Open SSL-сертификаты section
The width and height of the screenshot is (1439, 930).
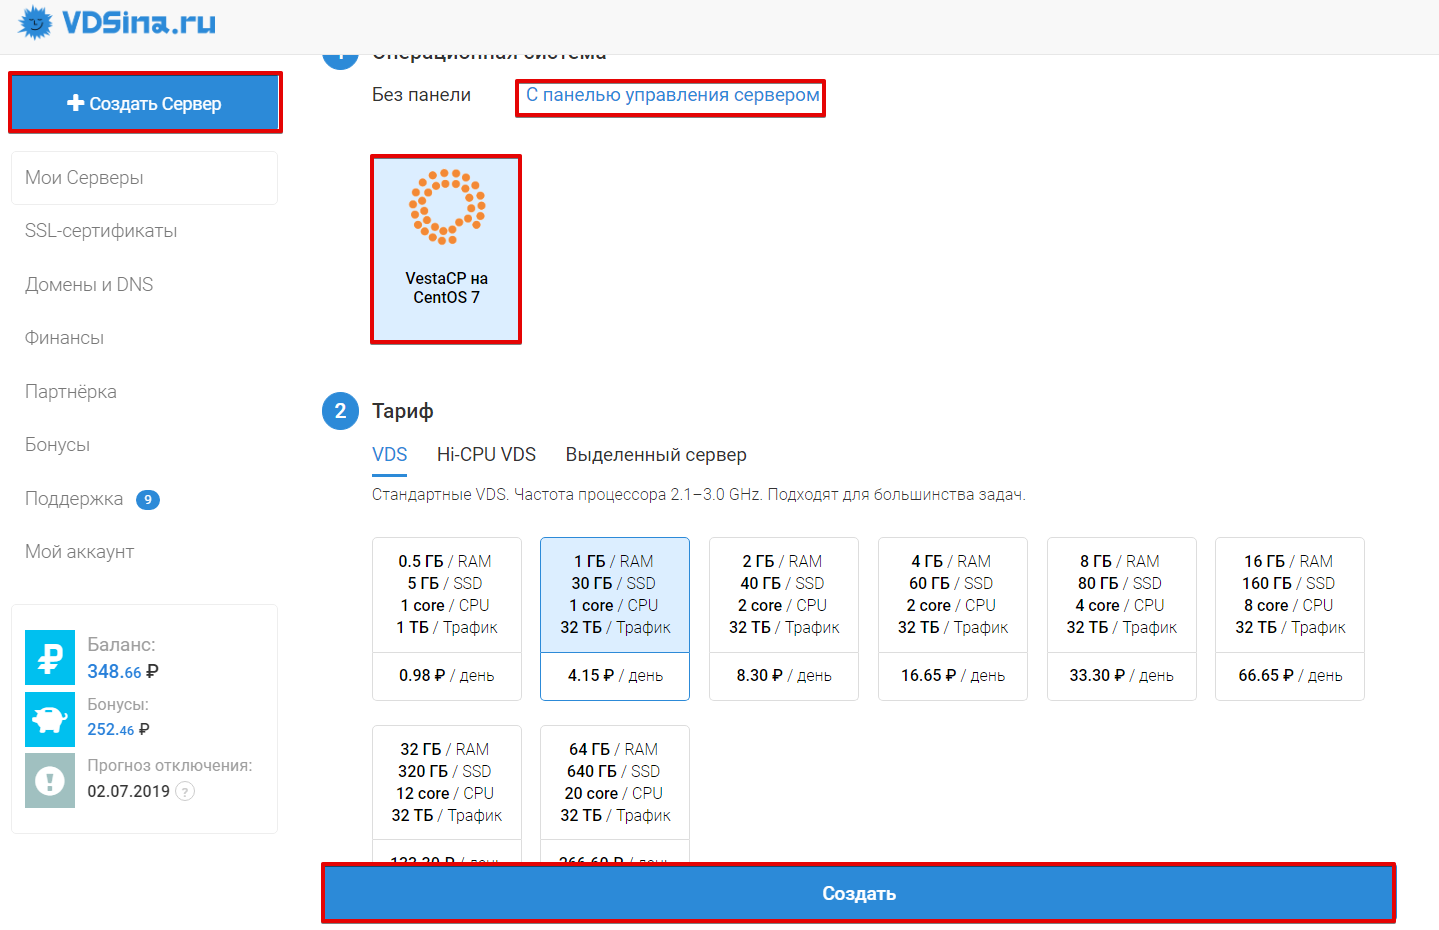point(101,231)
